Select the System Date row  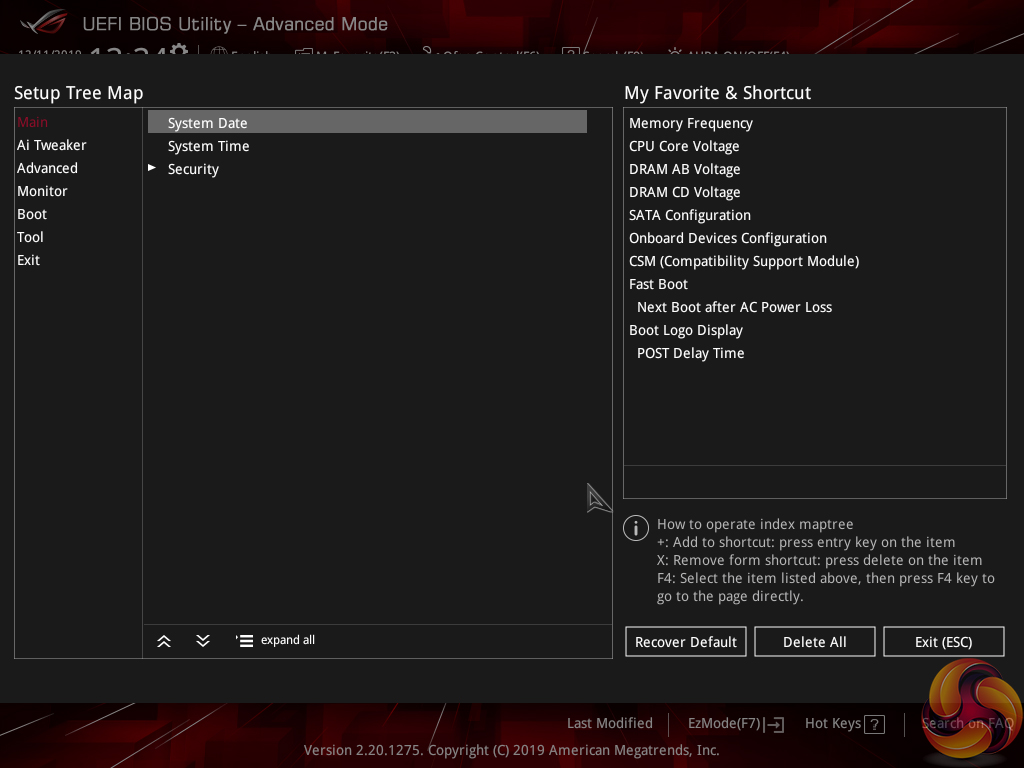point(367,122)
